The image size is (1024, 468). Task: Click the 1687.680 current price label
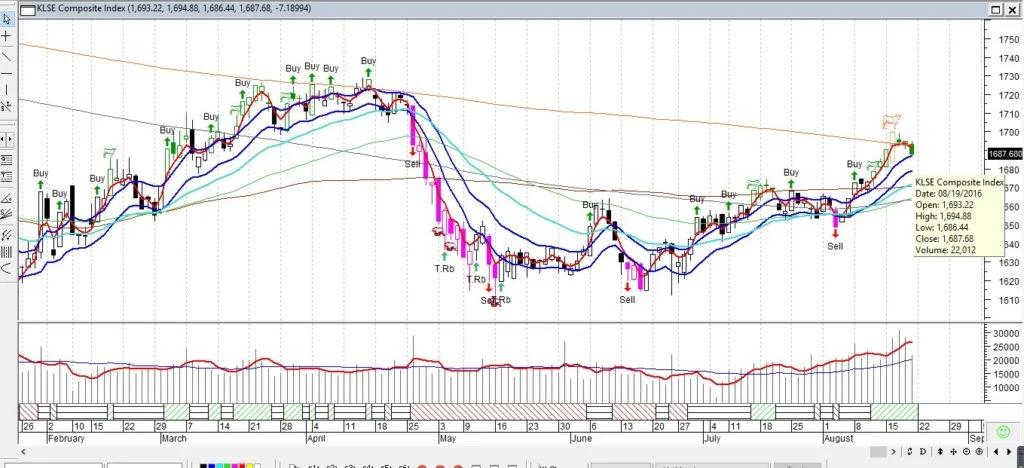click(1004, 154)
